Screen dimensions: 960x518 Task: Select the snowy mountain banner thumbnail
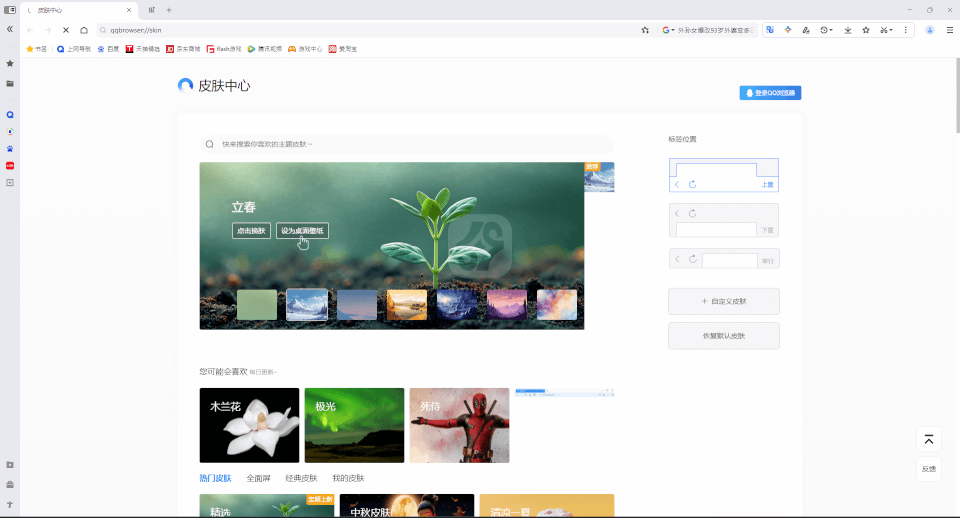(307, 305)
